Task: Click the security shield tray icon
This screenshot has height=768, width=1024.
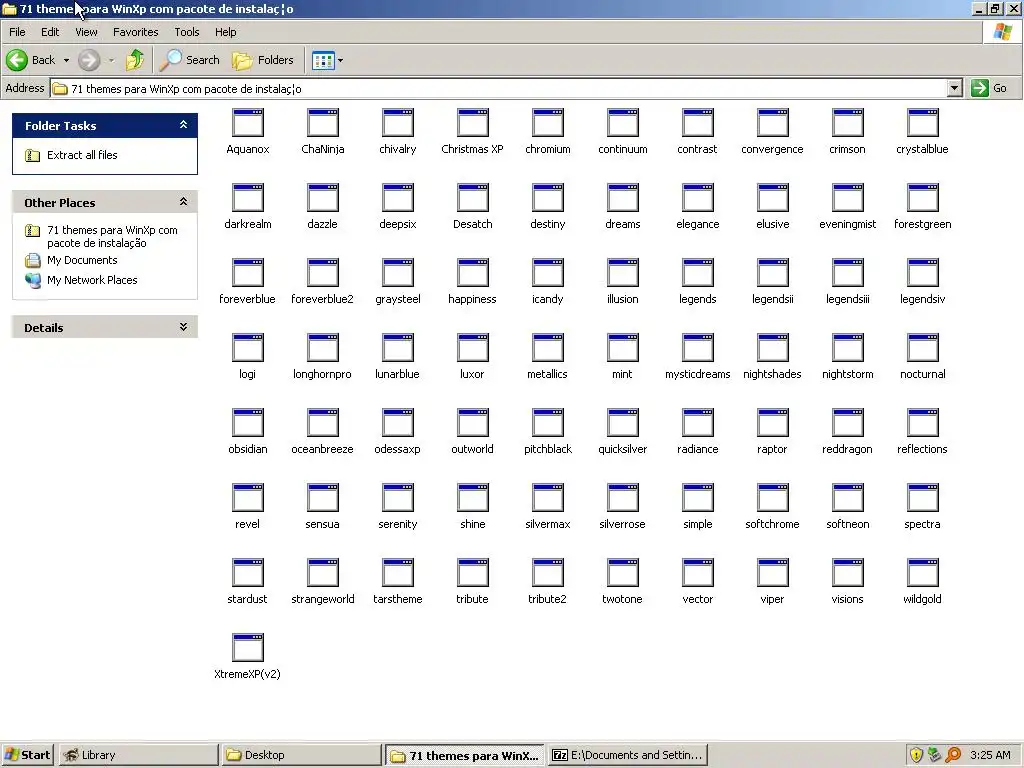Action: point(916,755)
